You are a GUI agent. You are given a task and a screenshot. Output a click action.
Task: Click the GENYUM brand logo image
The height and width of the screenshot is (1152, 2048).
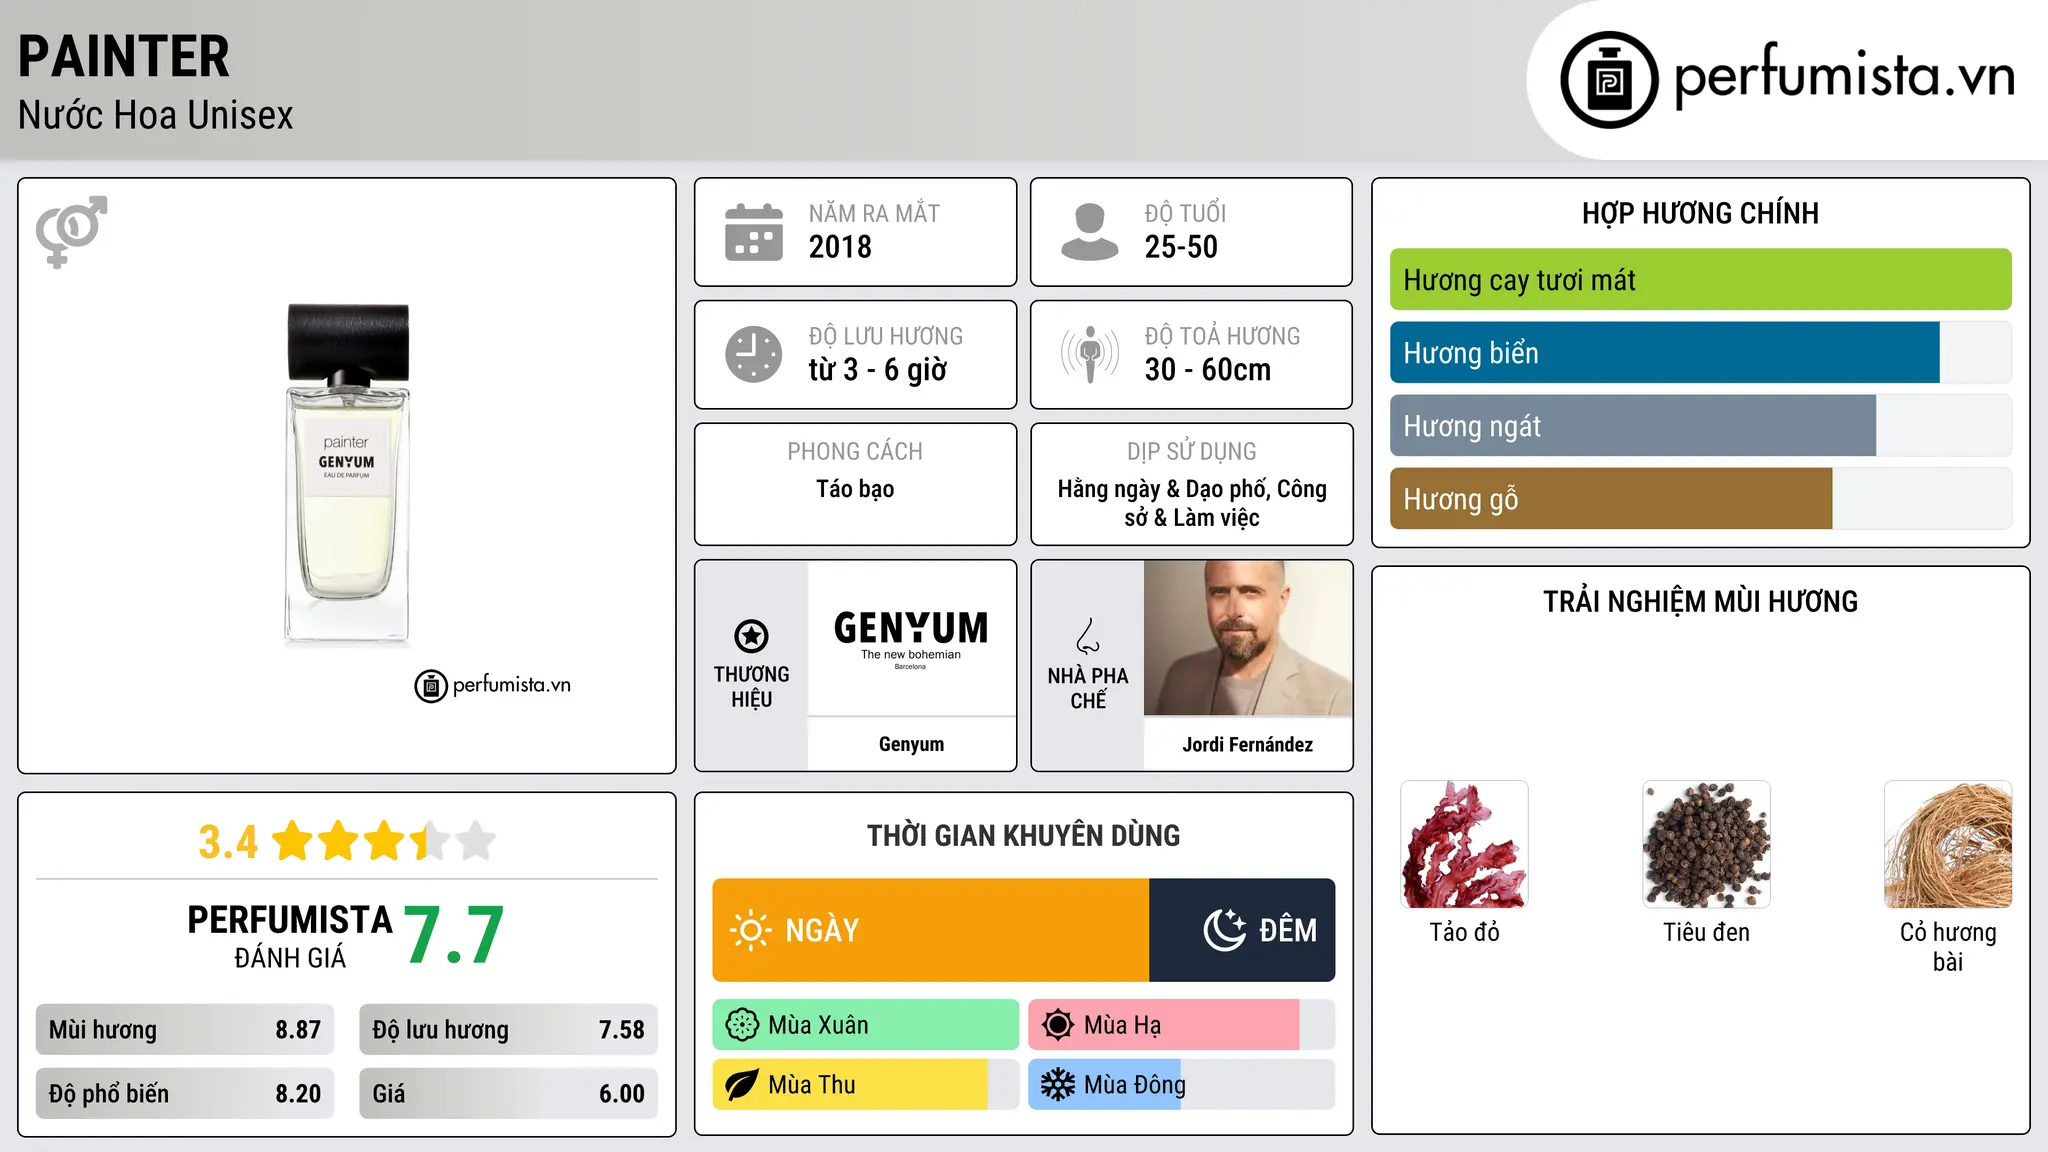pyautogui.click(x=911, y=638)
